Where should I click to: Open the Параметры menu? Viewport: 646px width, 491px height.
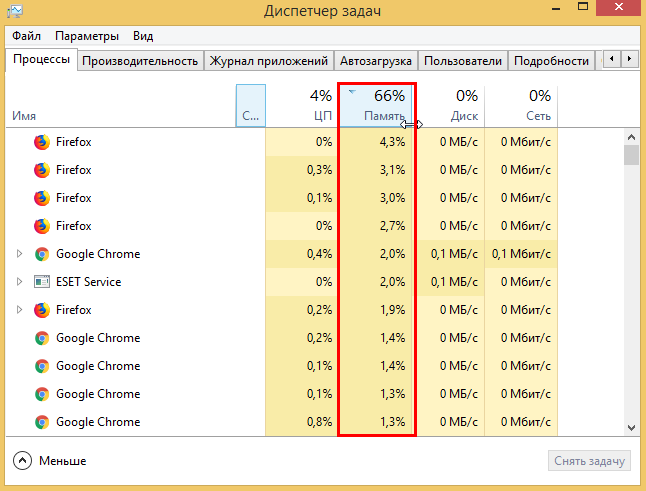[87, 36]
